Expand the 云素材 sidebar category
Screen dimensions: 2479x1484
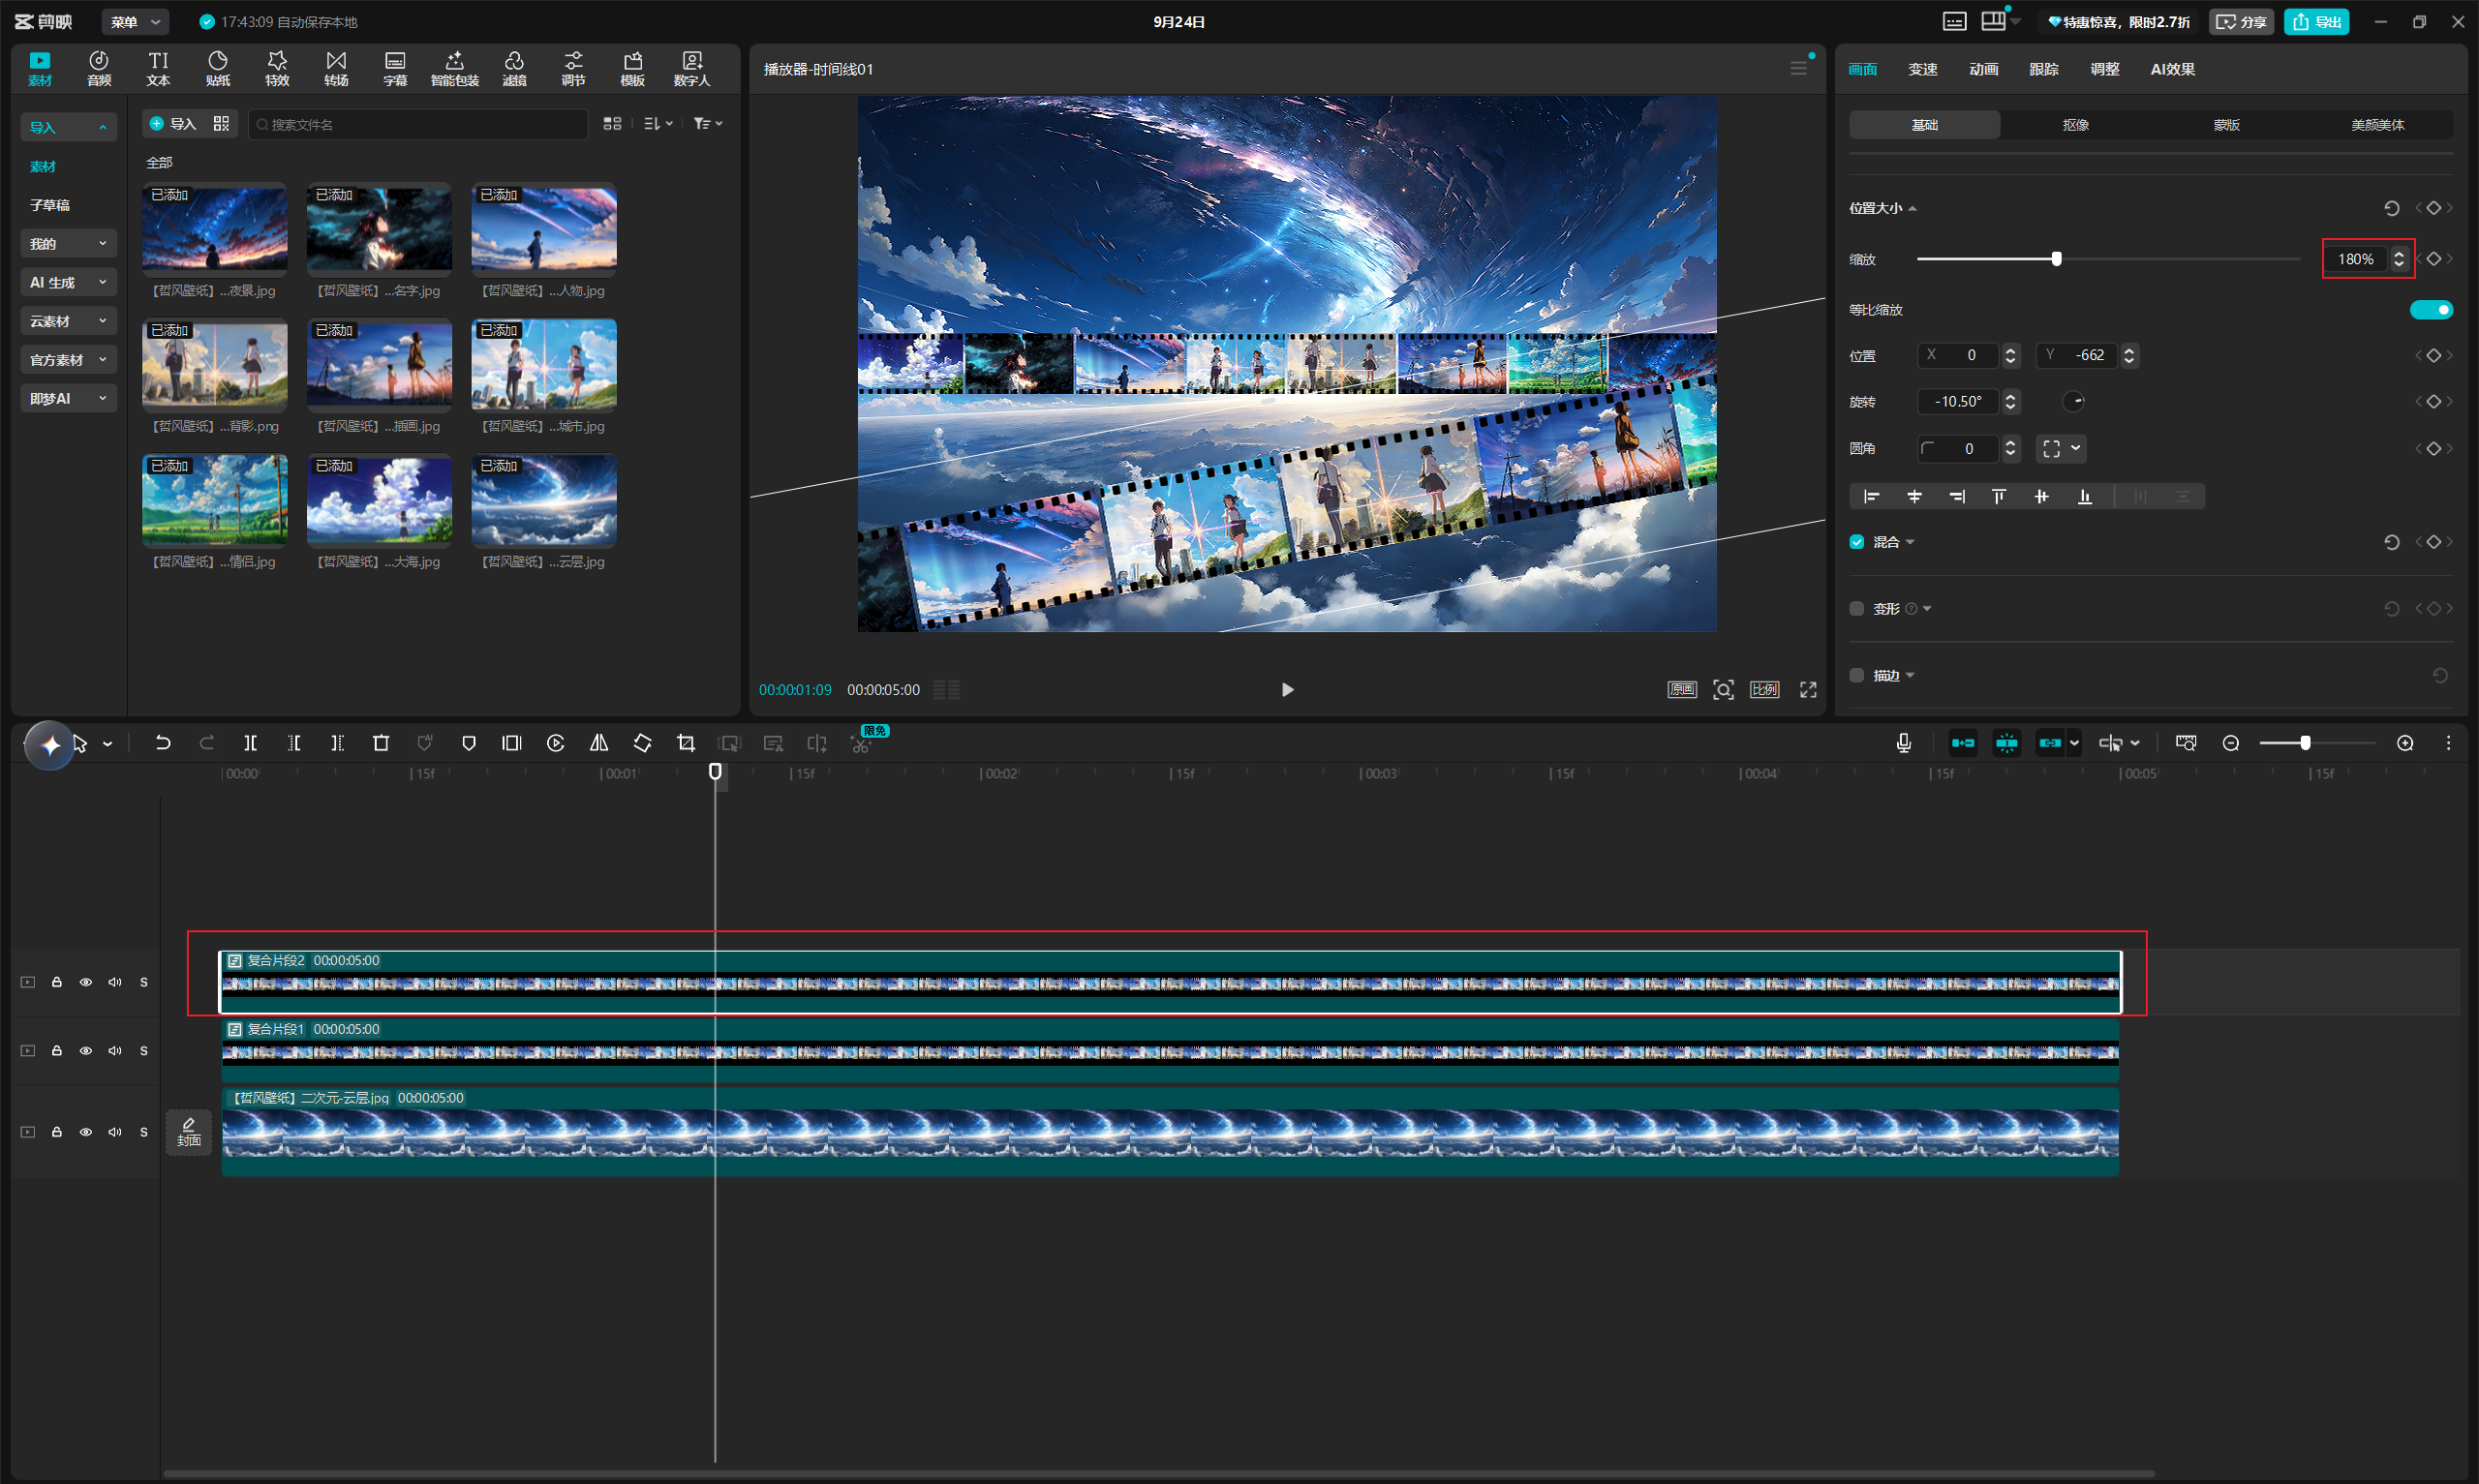pos(68,321)
